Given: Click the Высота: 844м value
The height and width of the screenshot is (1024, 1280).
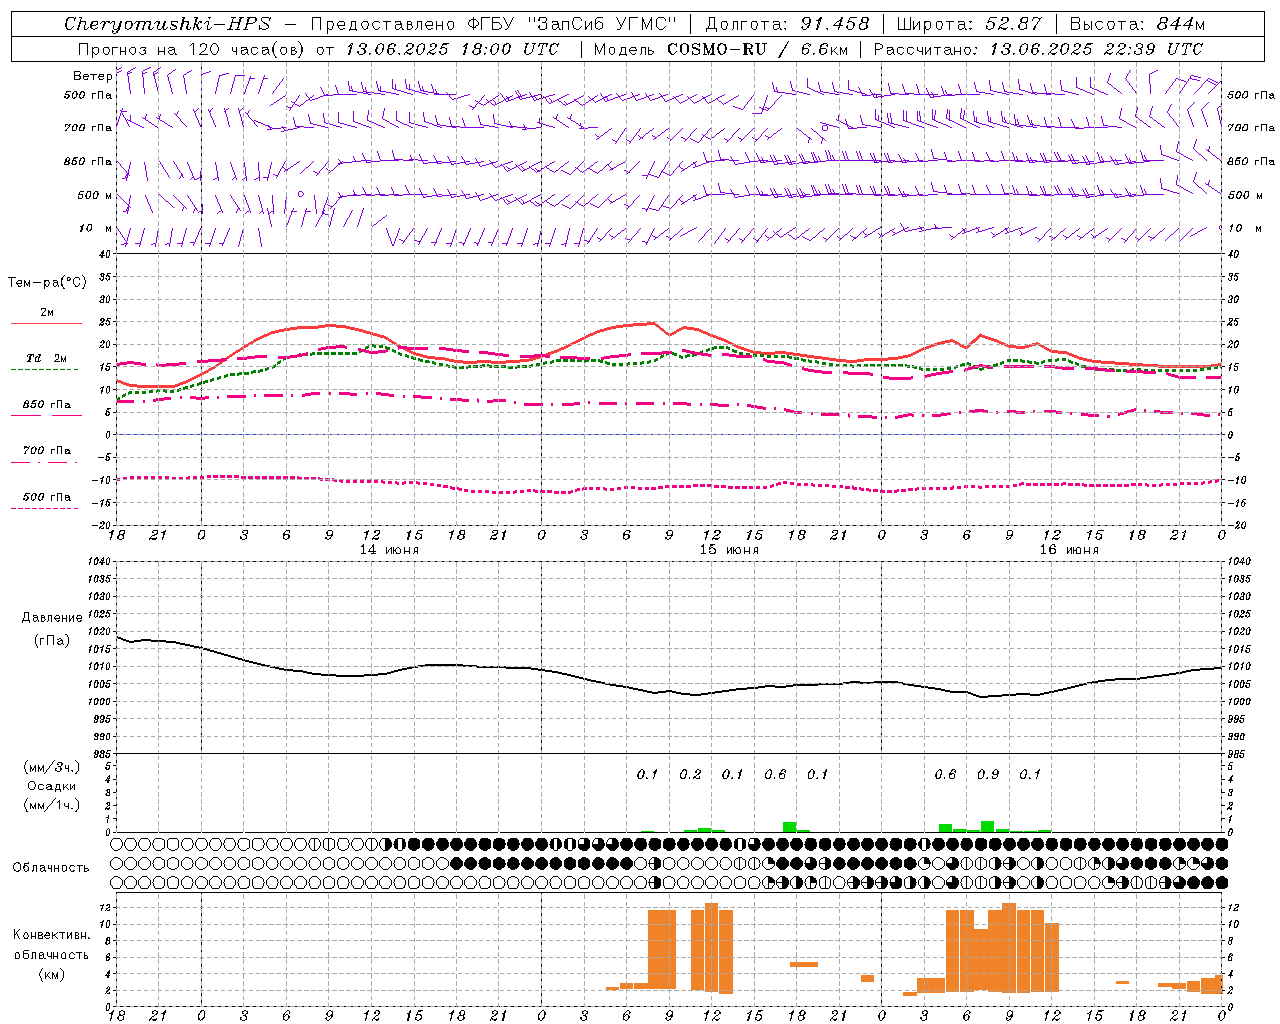Looking at the screenshot, I should click(x=1137, y=24).
